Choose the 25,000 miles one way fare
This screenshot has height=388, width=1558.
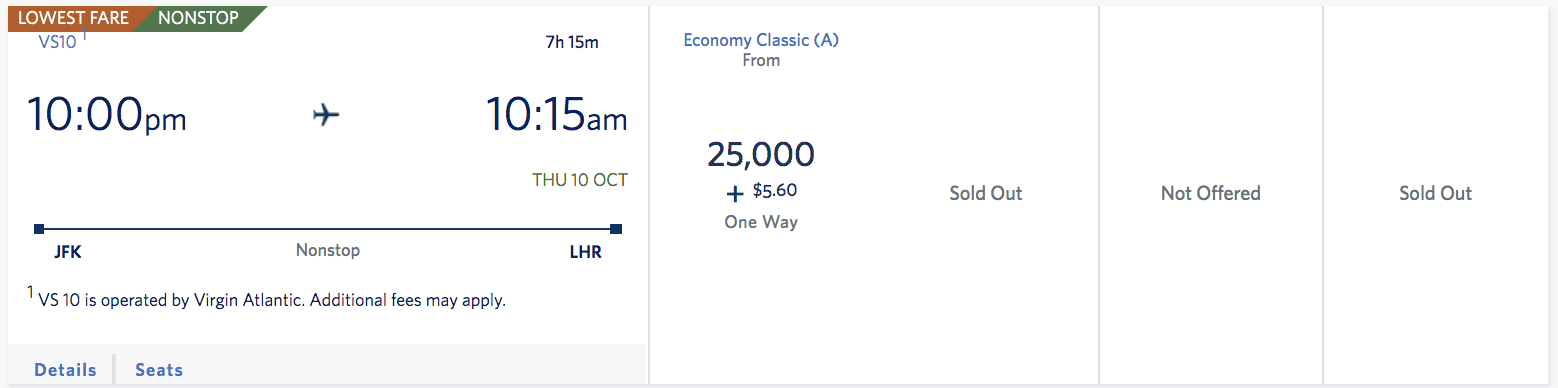[761, 154]
